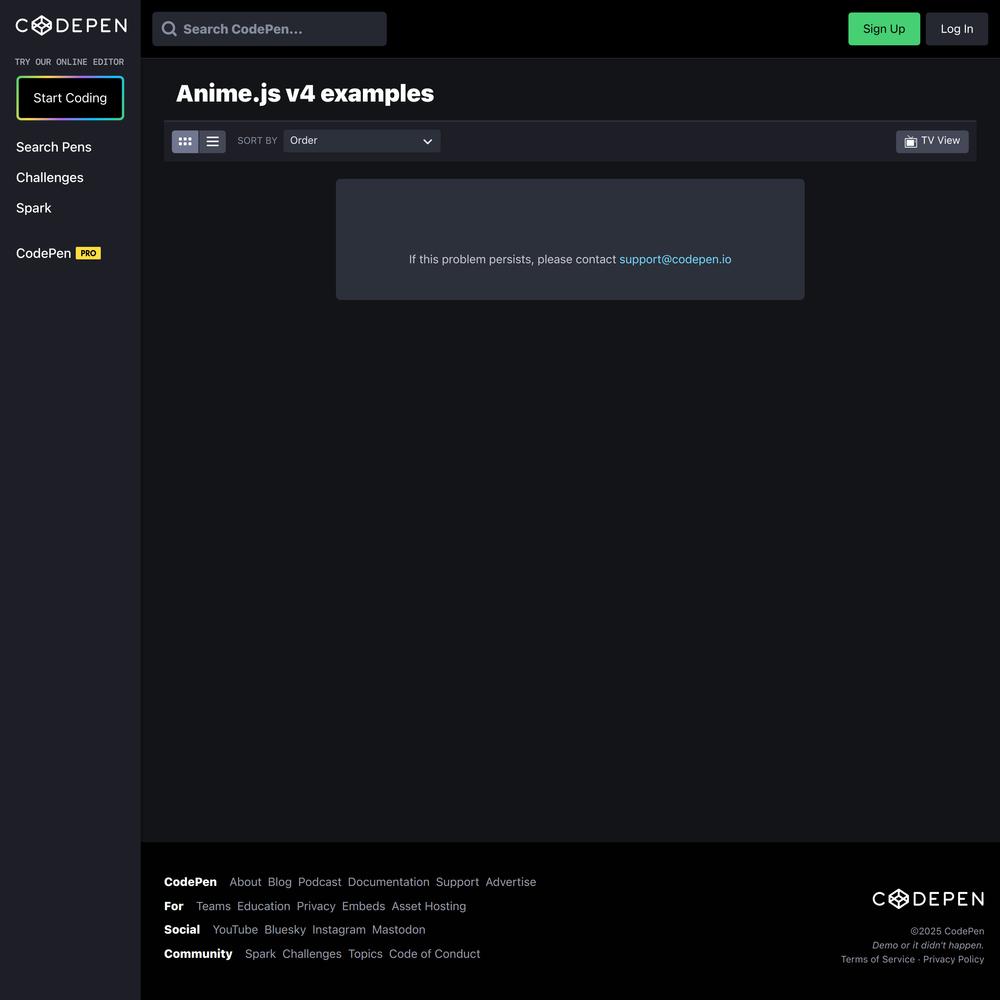Open the Privacy link in For row
Viewport: 1000px width, 1000px height.
316,906
